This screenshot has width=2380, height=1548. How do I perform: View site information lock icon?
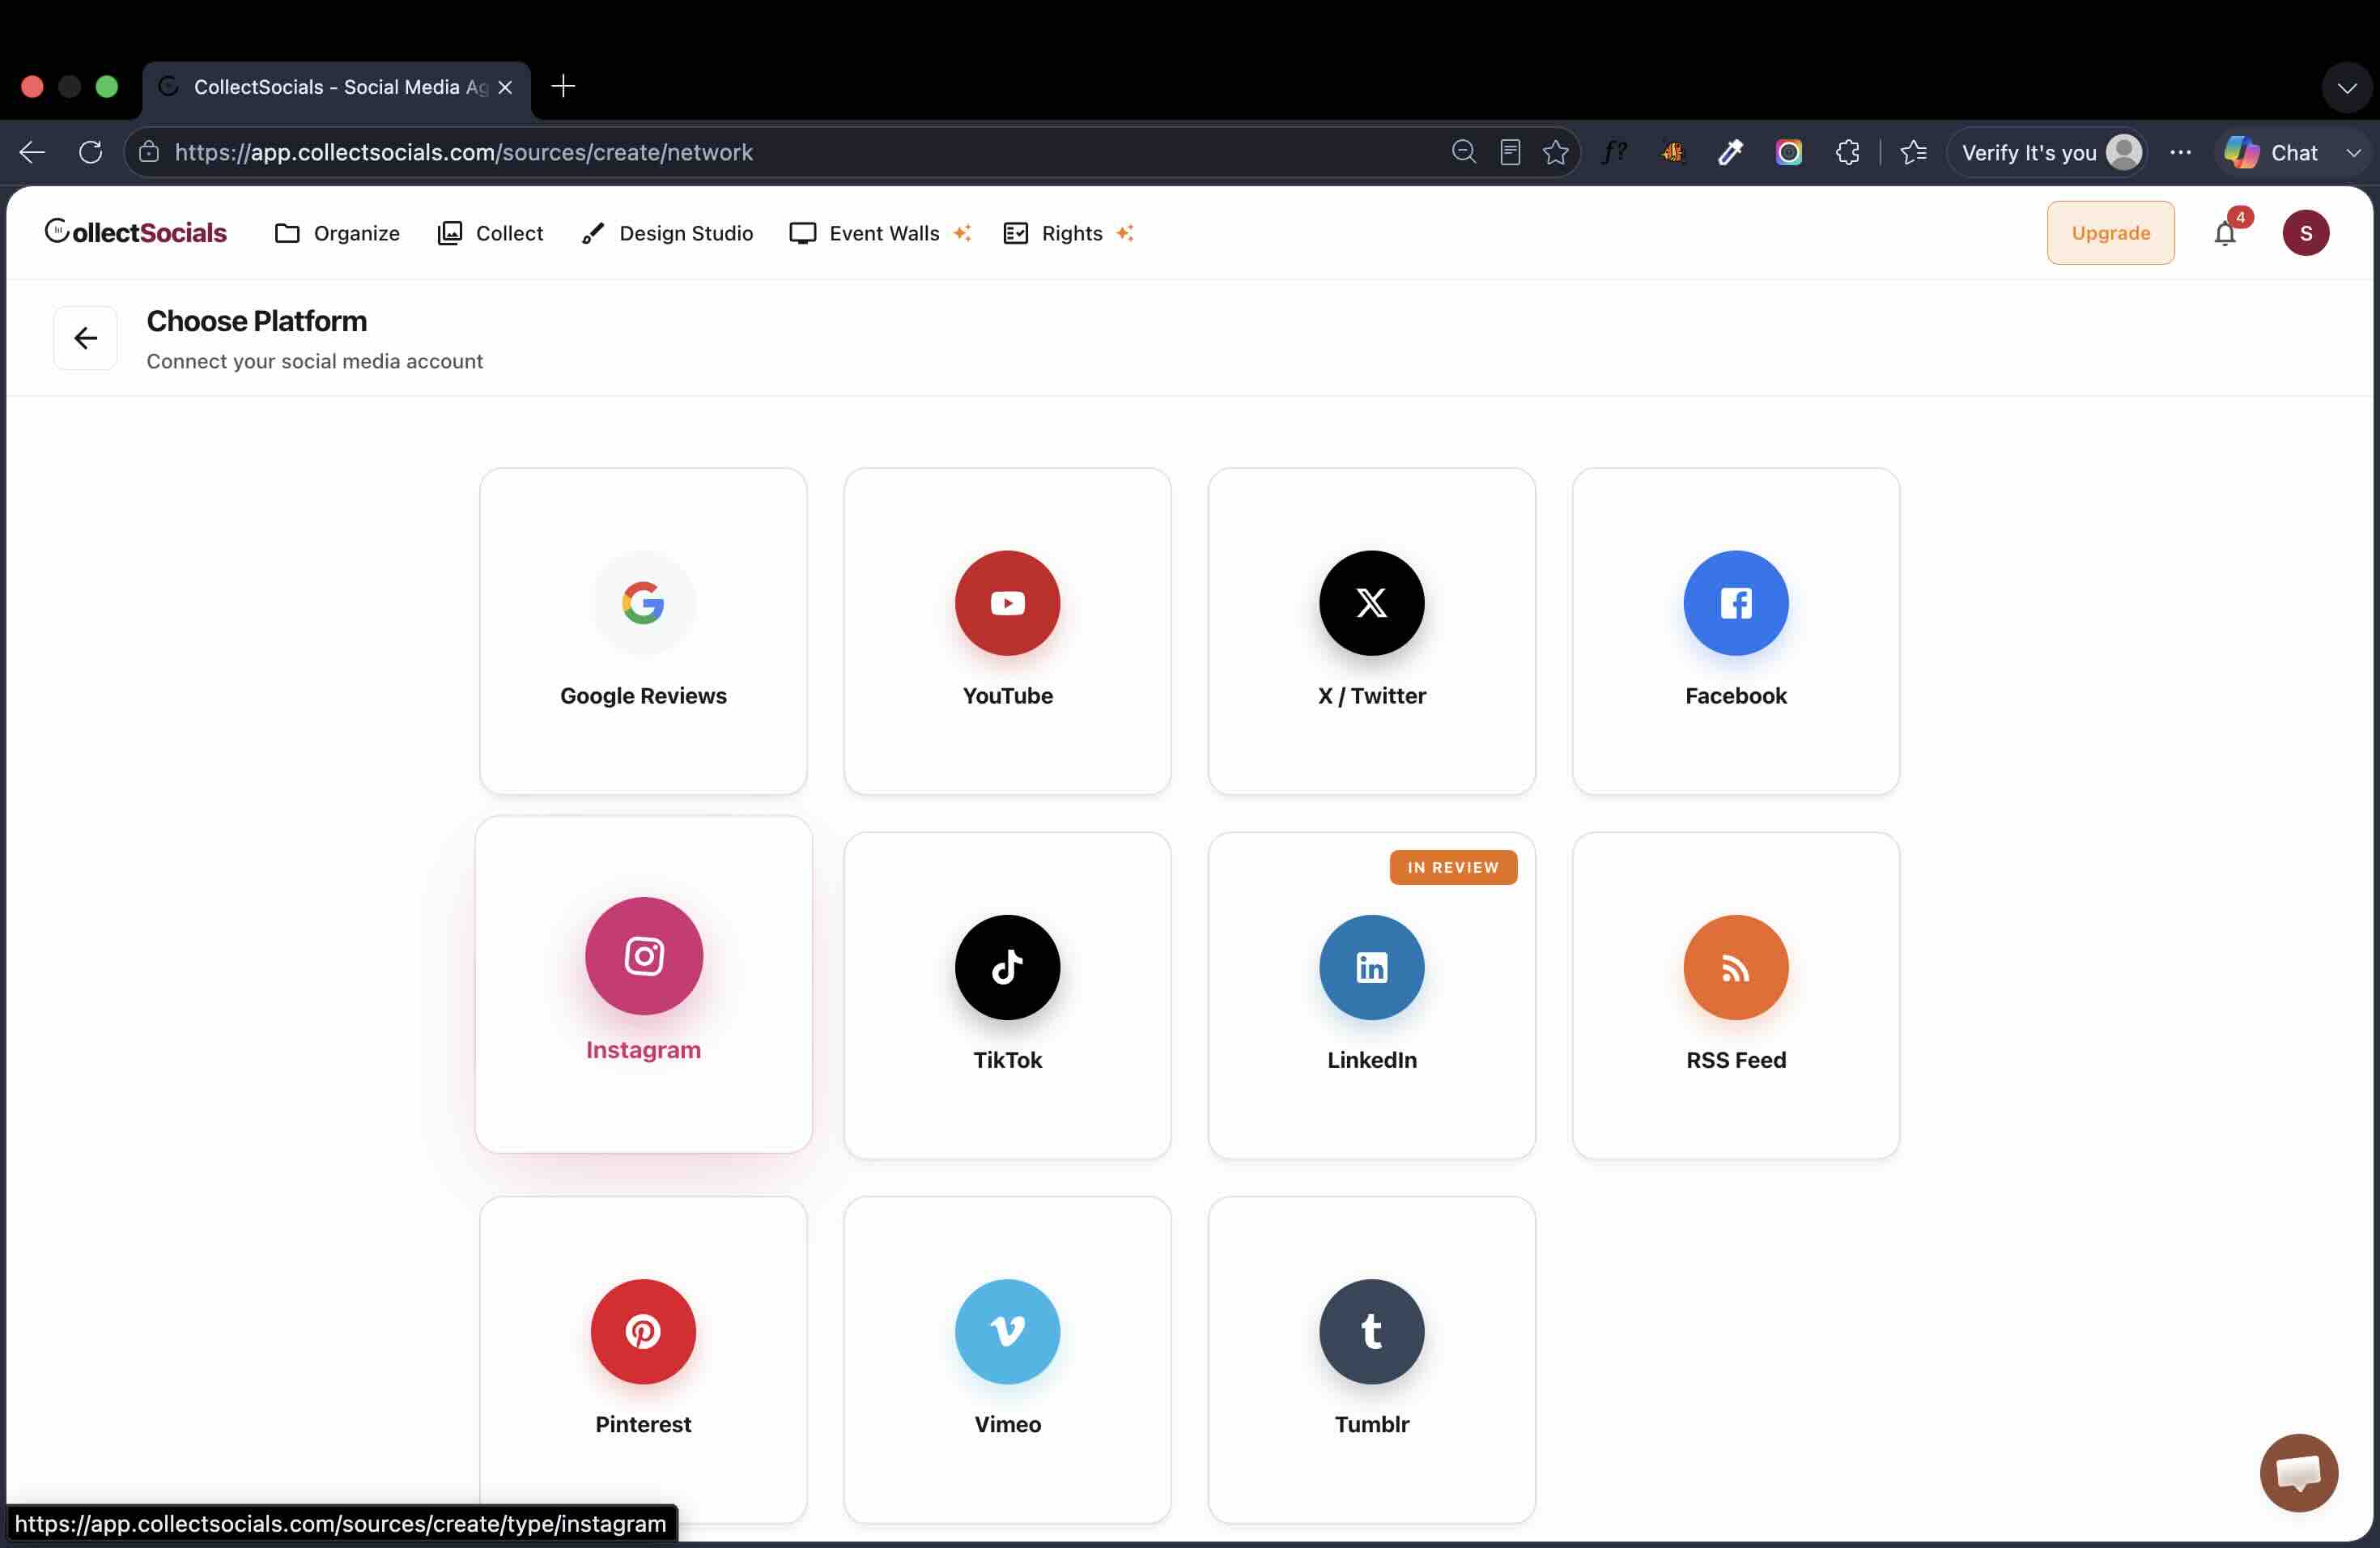pos(149,152)
